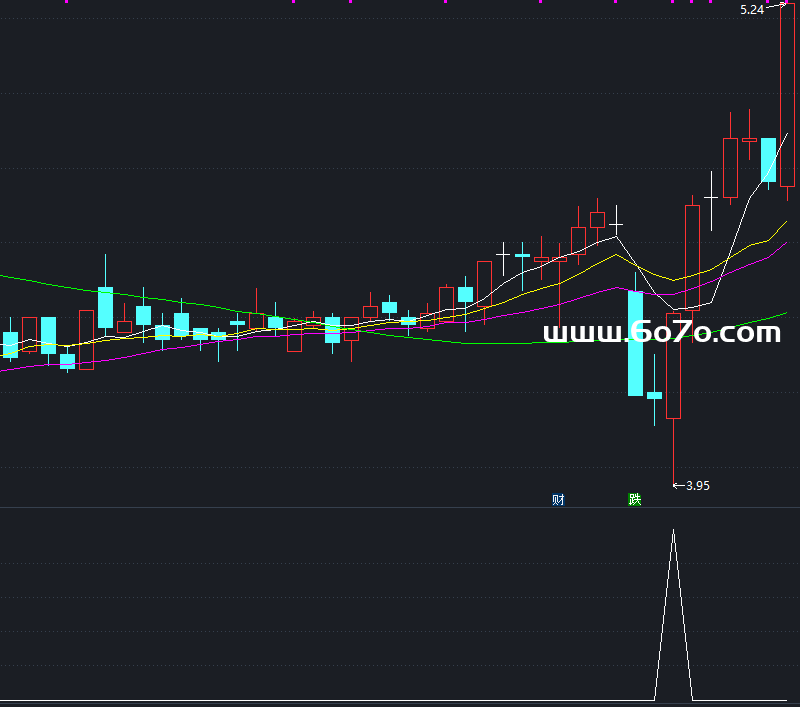Select the 3.95 low price label
The image size is (800, 707).
pyautogui.click(x=697, y=486)
